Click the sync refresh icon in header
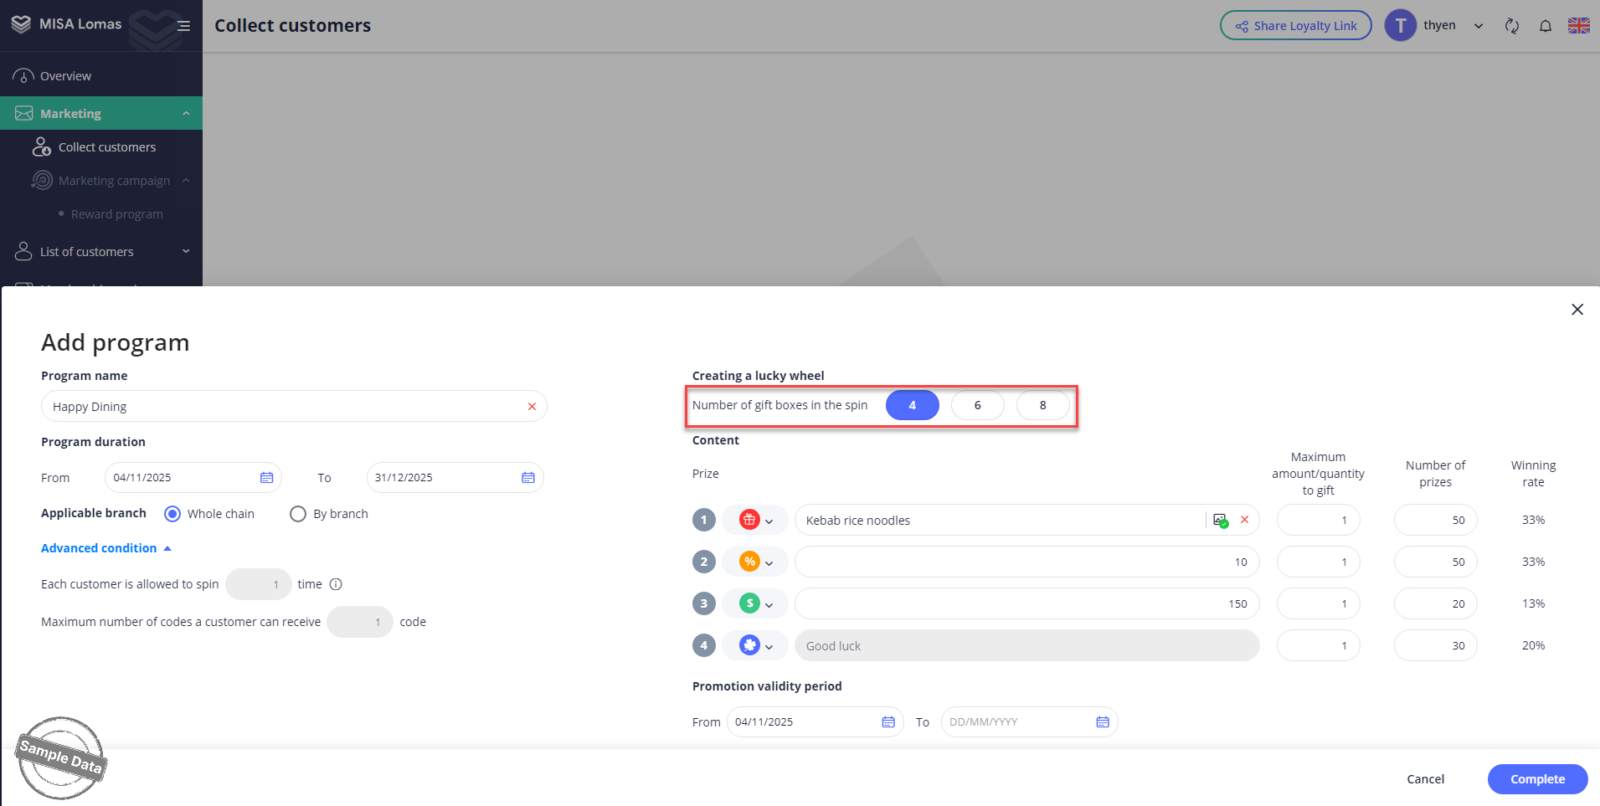1600x806 pixels. tap(1512, 26)
